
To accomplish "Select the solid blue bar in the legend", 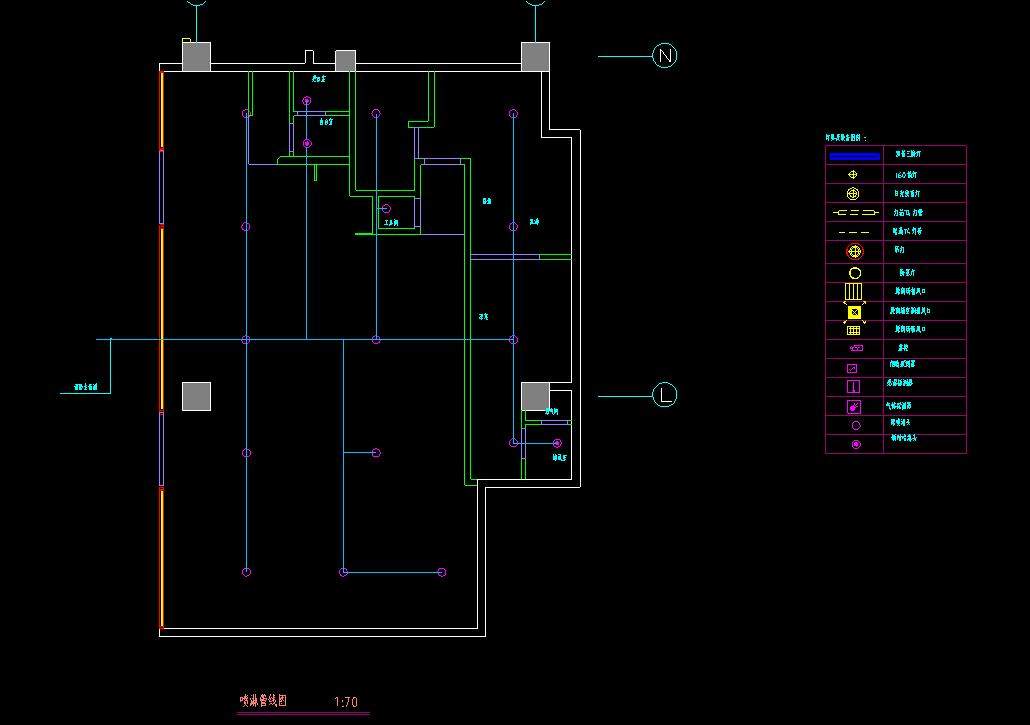I will coord(854,156).
